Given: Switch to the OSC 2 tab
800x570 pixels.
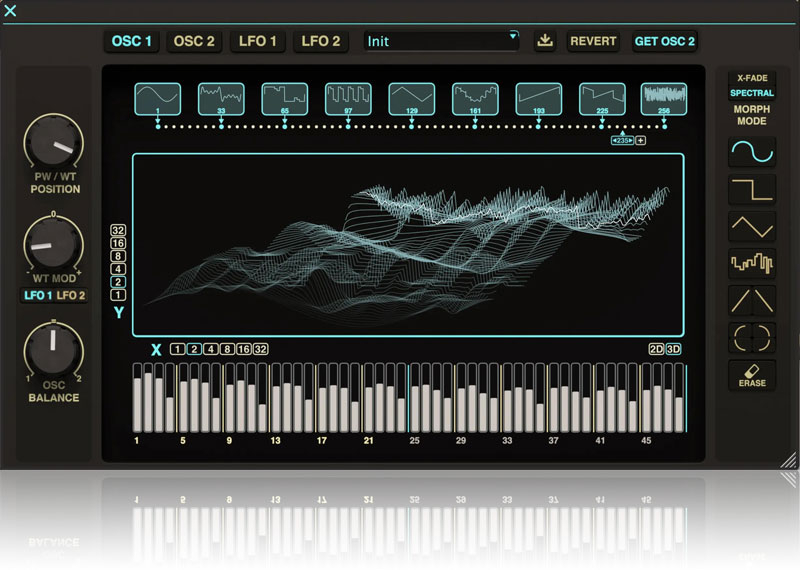Looking at the screenshot, I should coord(194,41).
